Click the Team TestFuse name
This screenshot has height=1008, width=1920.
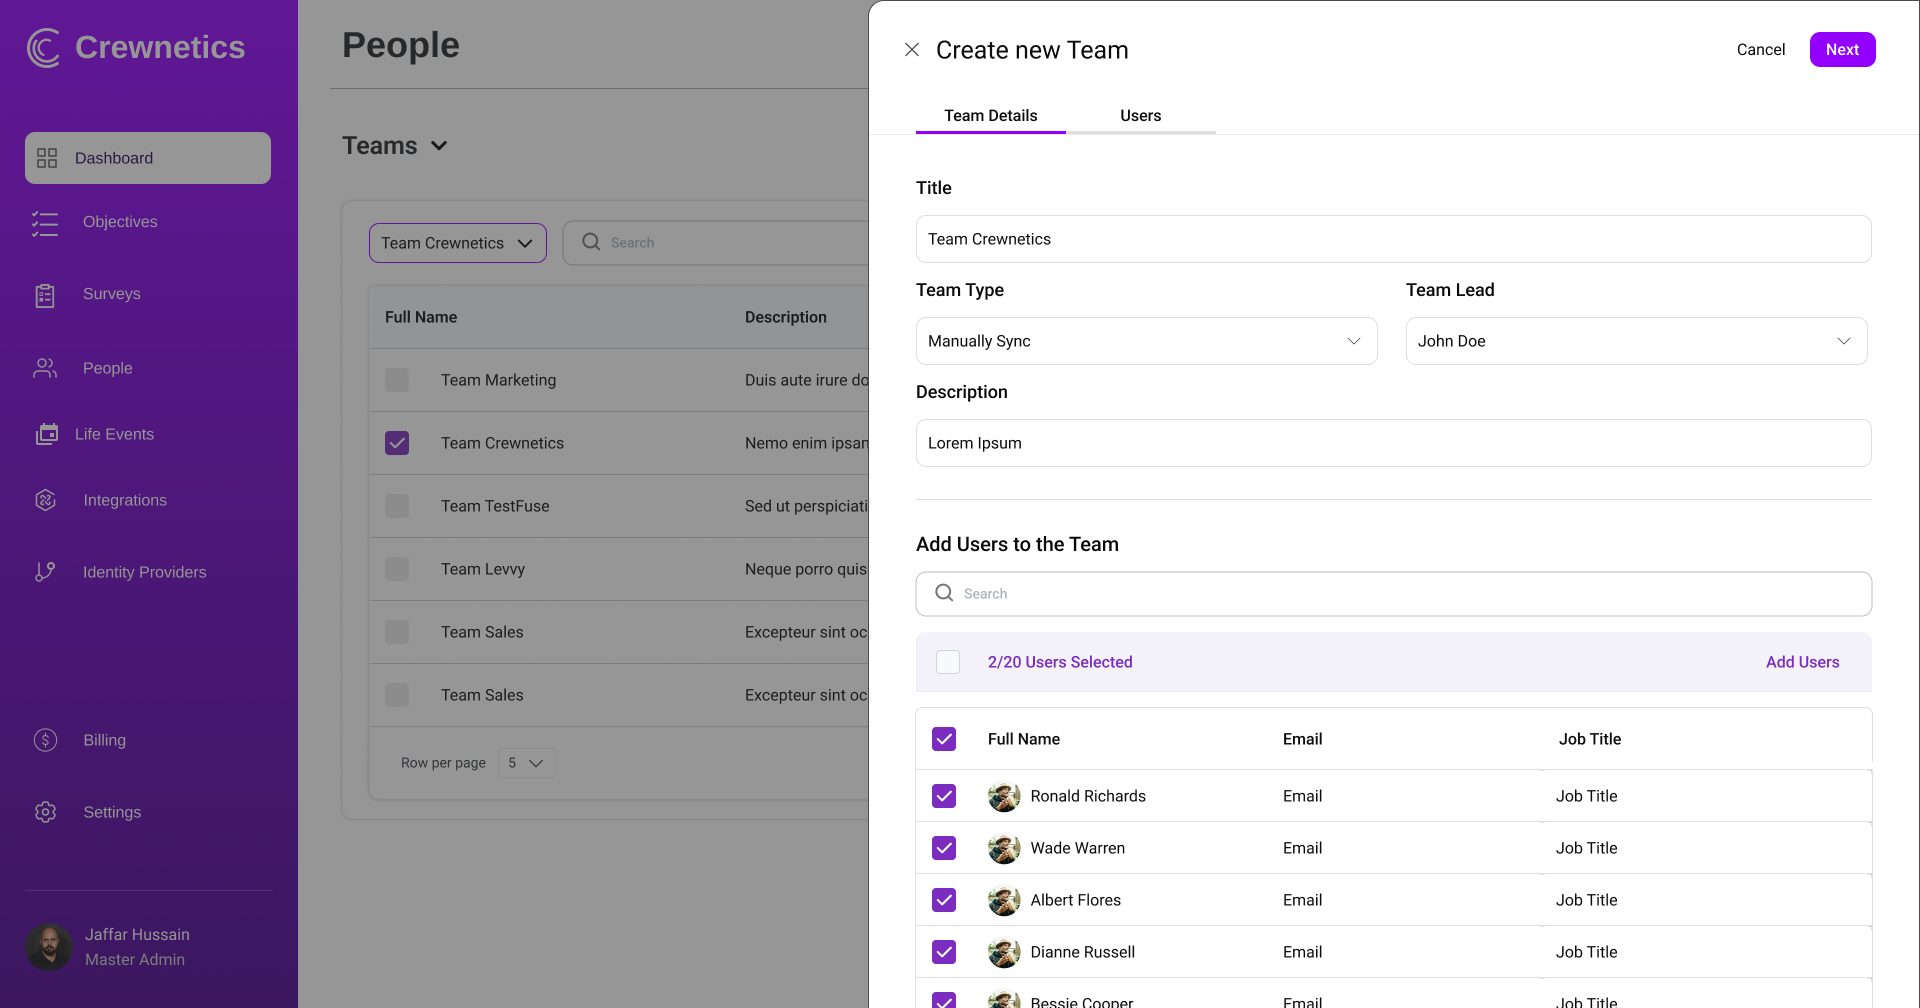coord(495,506)
